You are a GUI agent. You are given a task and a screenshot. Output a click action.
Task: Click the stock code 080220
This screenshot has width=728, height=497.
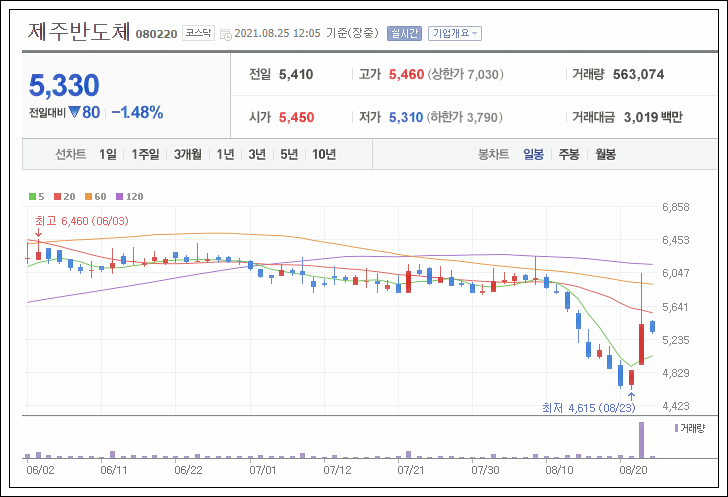(x=156, y=34)
